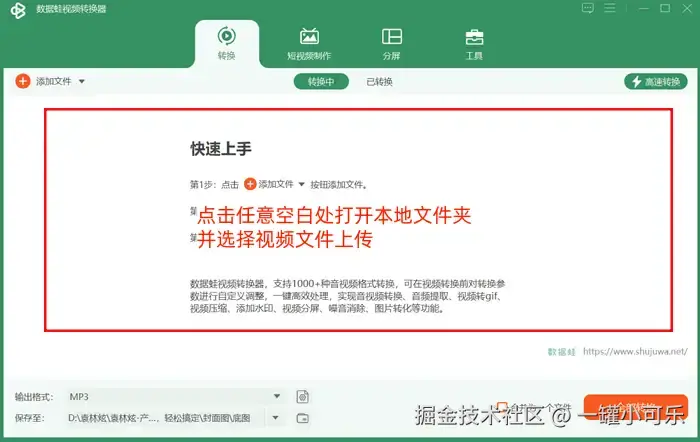
Task: Maximize the converter window
Action: [x=665, y=8]
